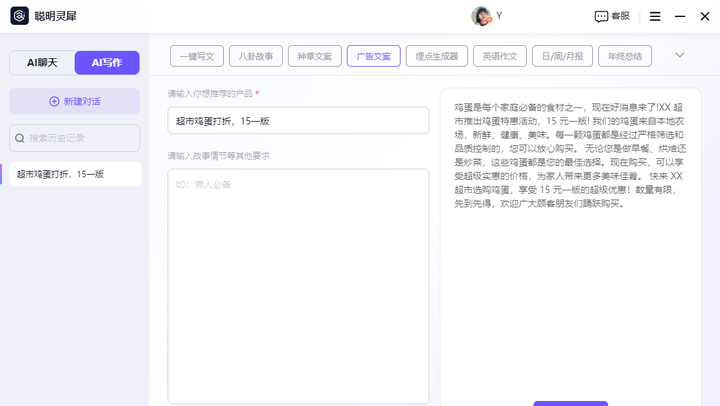Screen dimensions: 720x406
Task: Minimize the application window
Action: [x=680, y=17]
